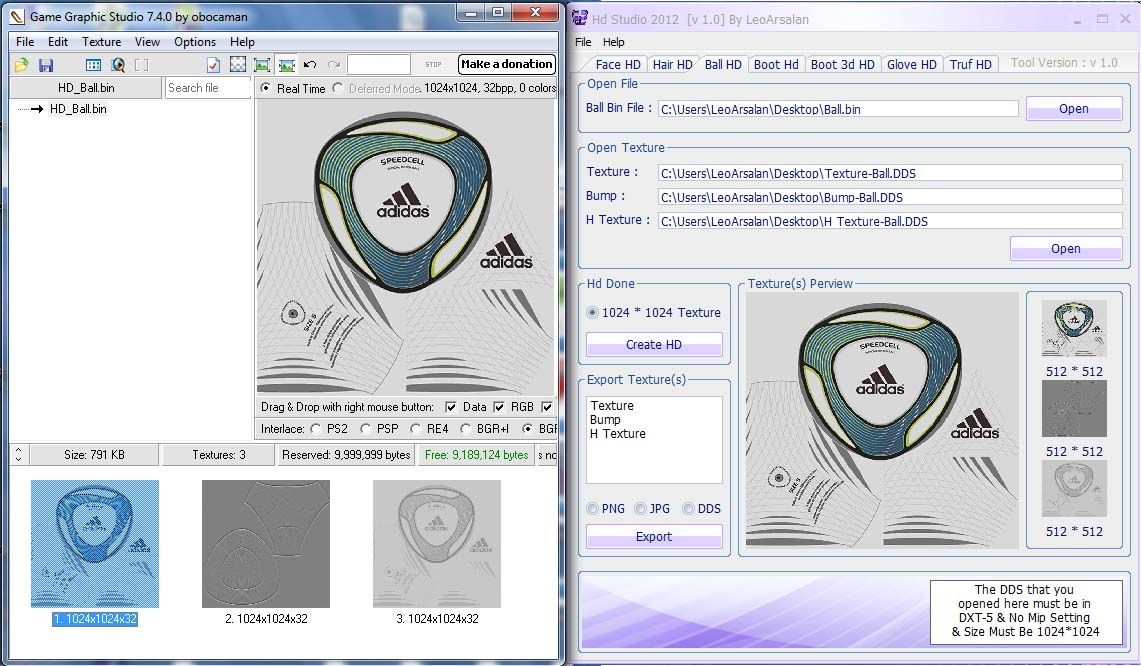Select HD_Ball.bin in the file tree
This screenshot has width=1141, height=666.
click(78, 109)
